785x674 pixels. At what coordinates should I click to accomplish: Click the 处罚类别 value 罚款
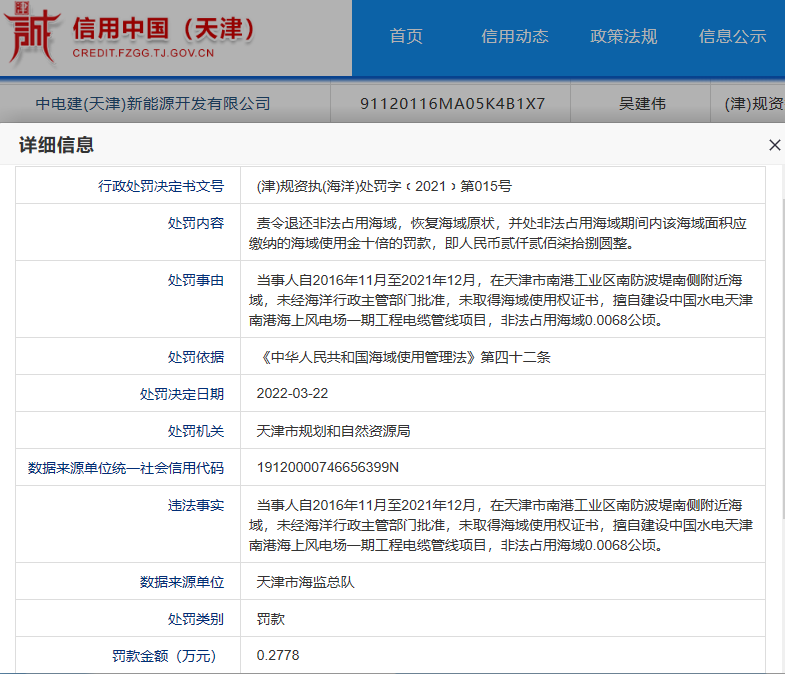tap(271, 619)
